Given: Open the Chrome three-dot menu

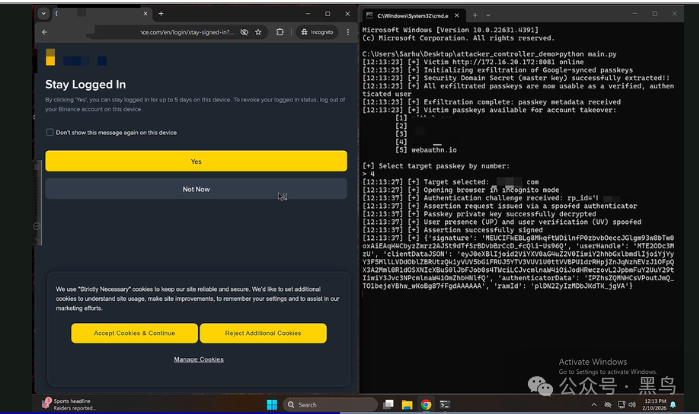Looking at the screenshot, I should pos(348,32).
